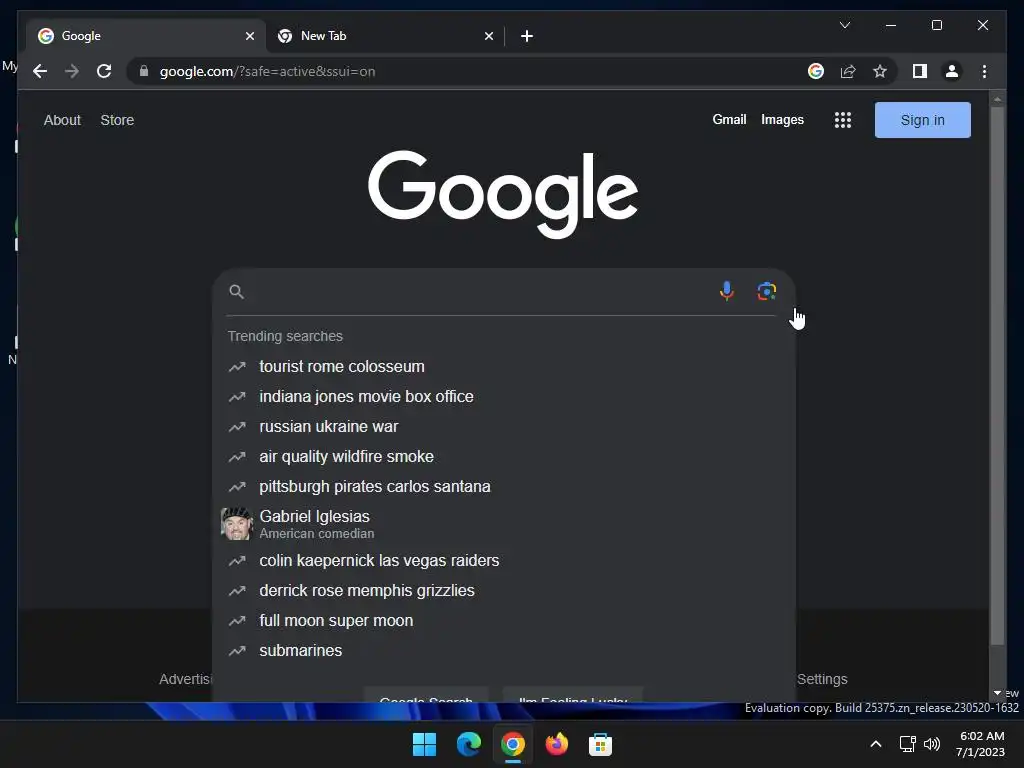Start voice search with the microphone icon
The width and height of the screenshot is (1024, 768).
point(726,291)
